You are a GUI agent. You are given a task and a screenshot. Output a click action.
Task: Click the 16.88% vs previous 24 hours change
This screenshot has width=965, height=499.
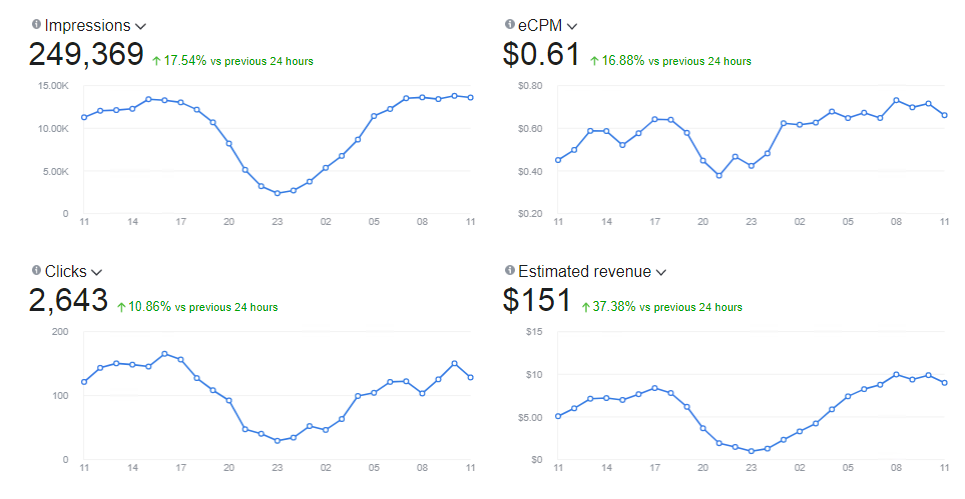671,61
